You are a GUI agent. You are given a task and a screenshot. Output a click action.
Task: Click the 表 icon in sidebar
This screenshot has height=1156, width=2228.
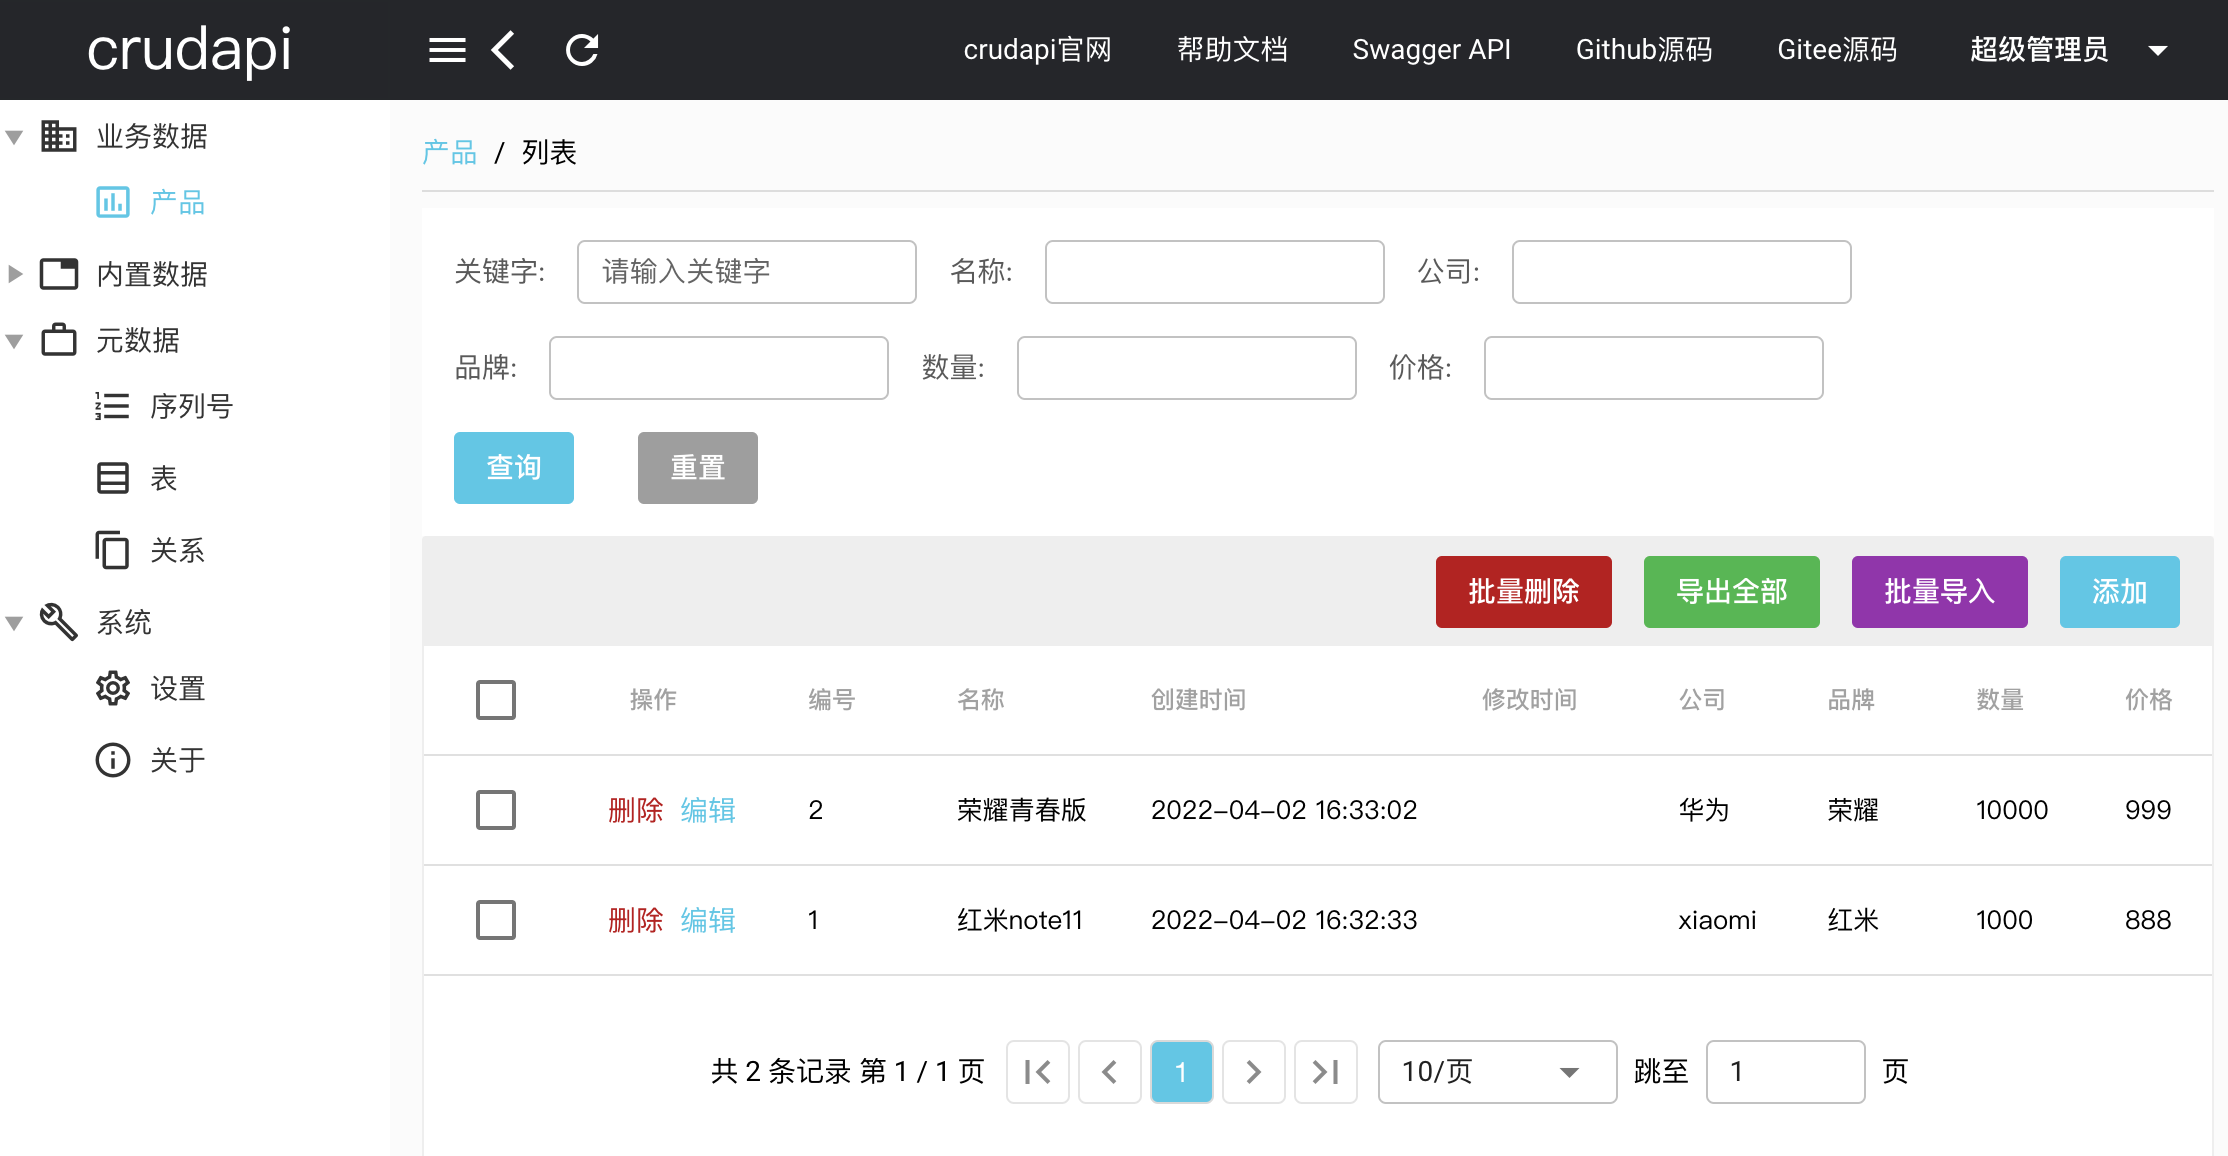click(x=112, y=478)
